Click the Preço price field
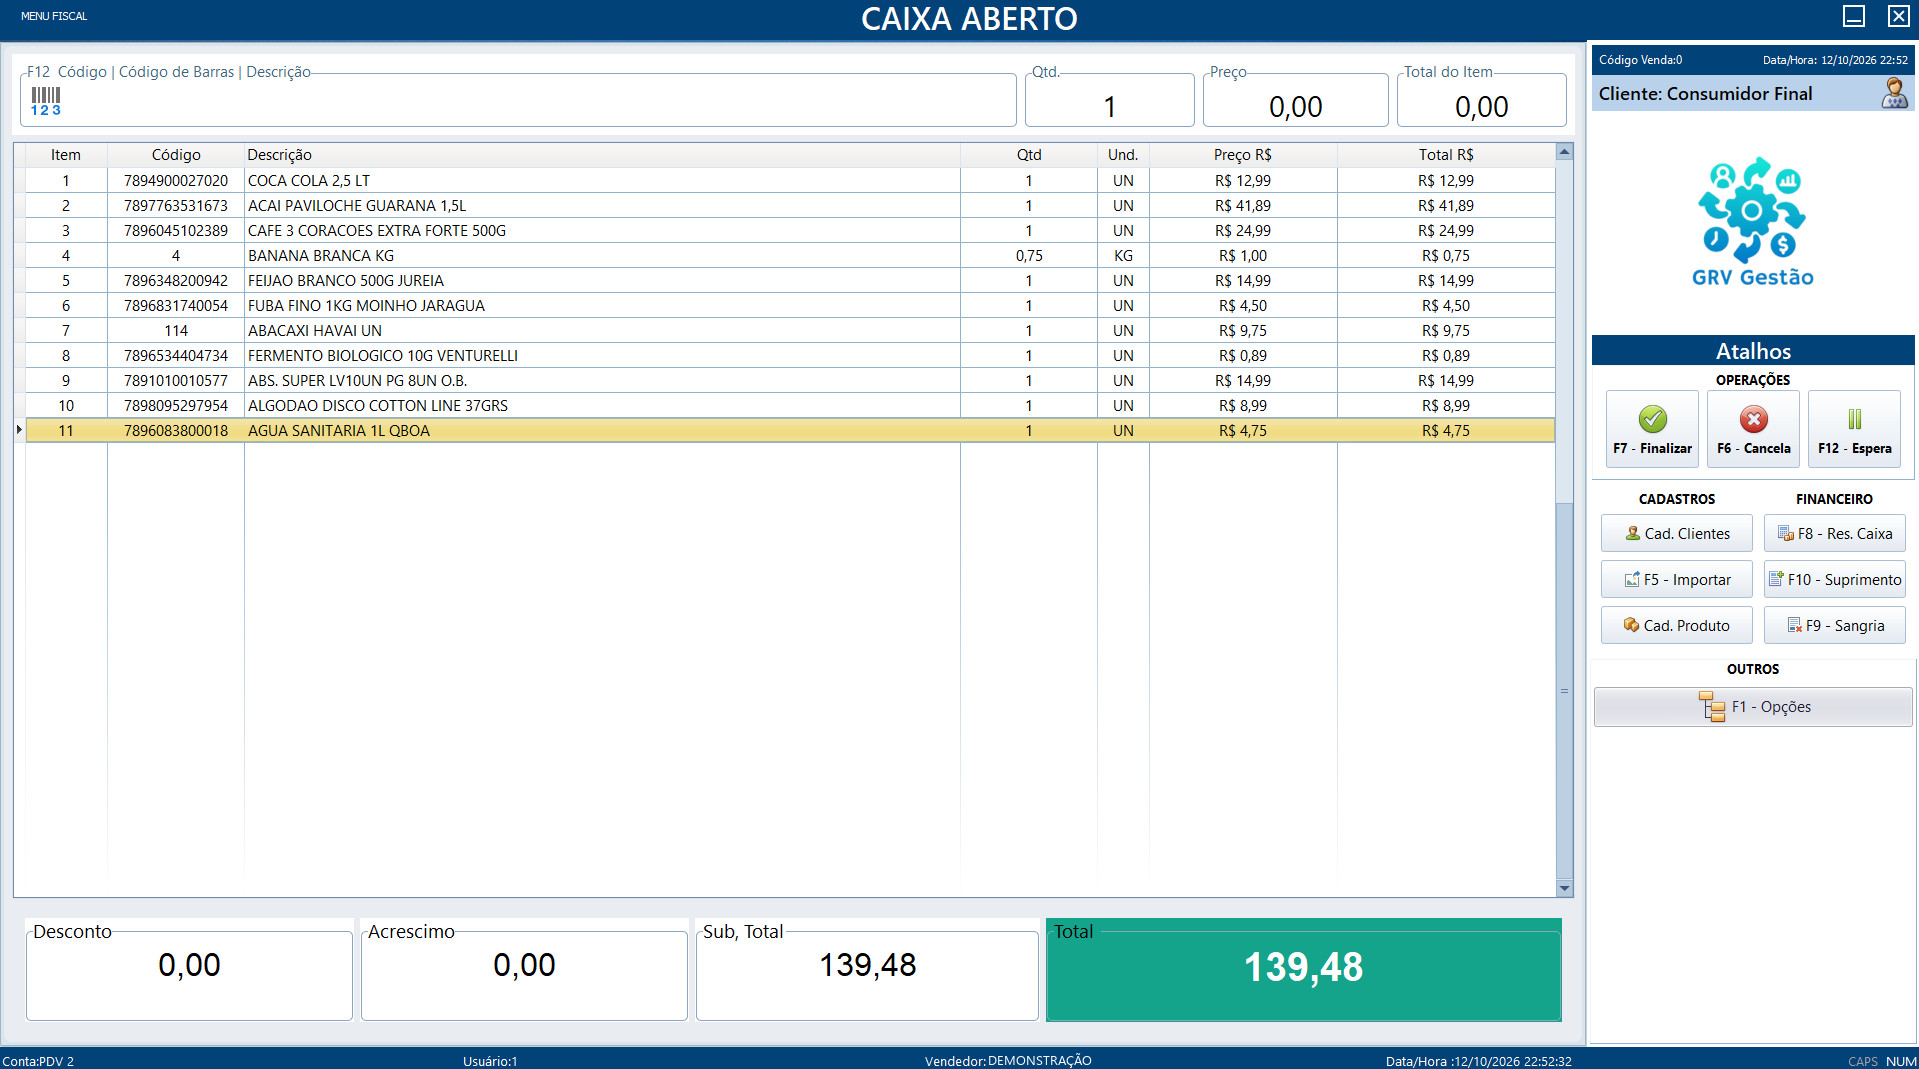 1295,100
